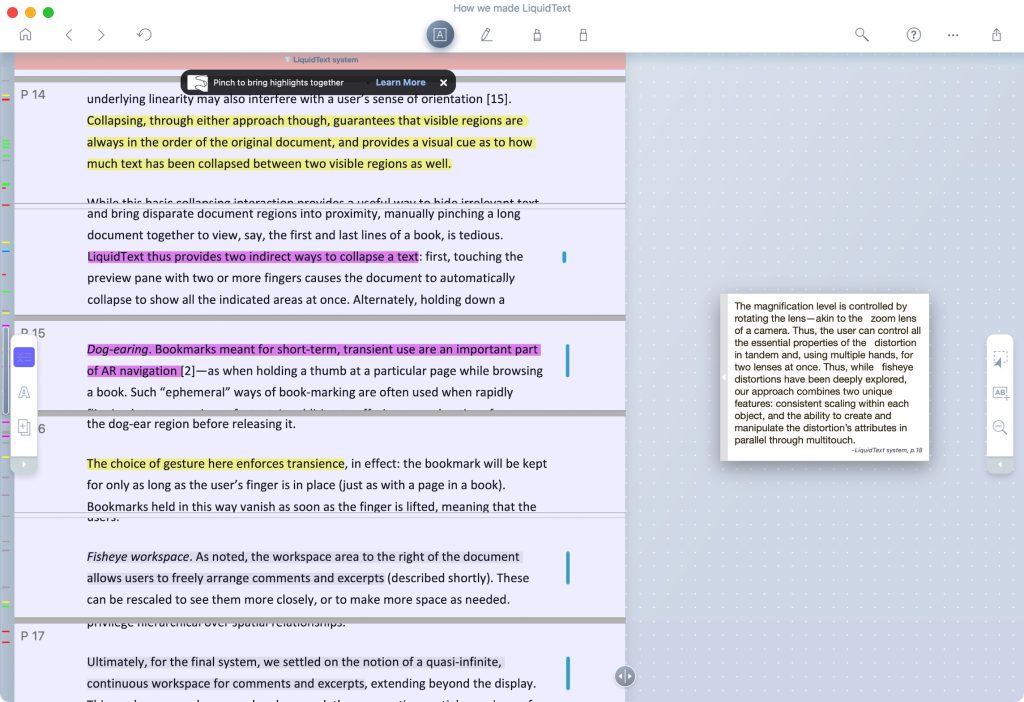Open the annotations (A) panel in left sidebar
This screenshot has width=1024, height=702.
[x=24, y=392]
